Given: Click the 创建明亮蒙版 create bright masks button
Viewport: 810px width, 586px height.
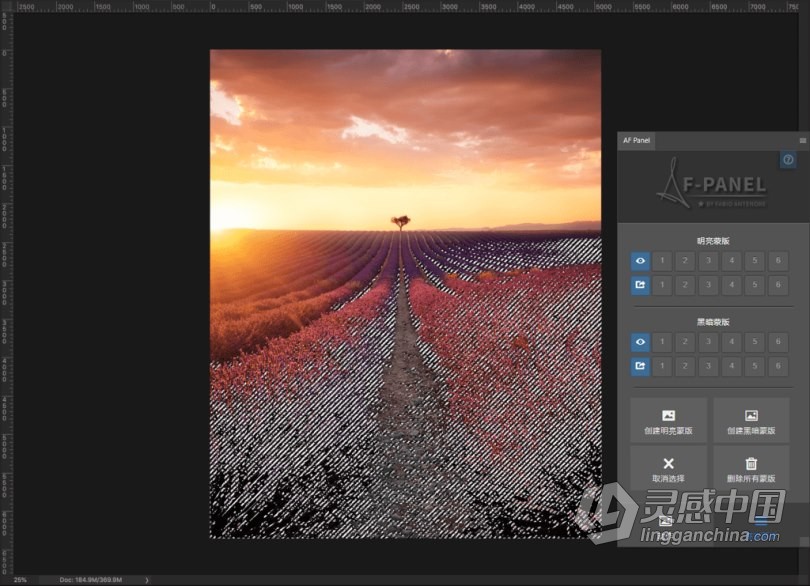Looking at the screenshot, I should [x=668, y=421].
